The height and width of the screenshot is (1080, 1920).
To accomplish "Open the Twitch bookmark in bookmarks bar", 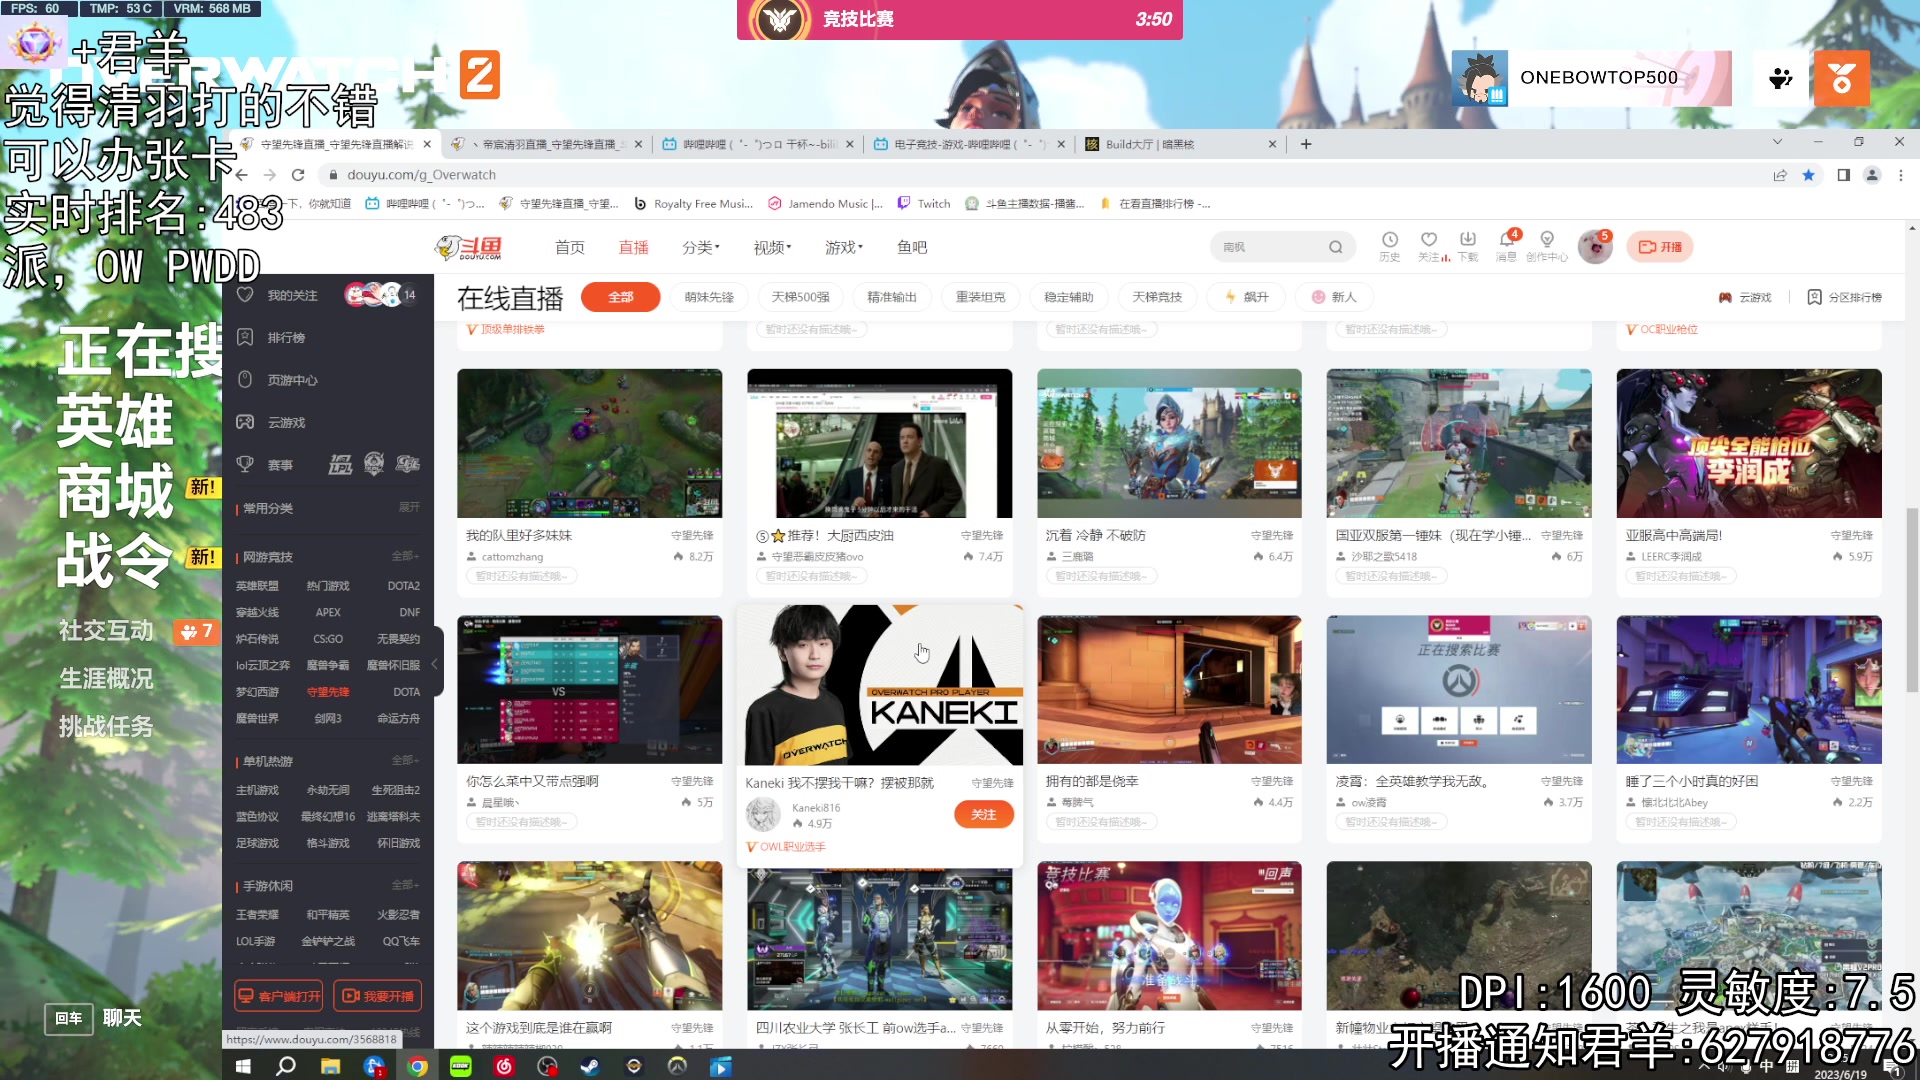I will (x=924, y=203).
